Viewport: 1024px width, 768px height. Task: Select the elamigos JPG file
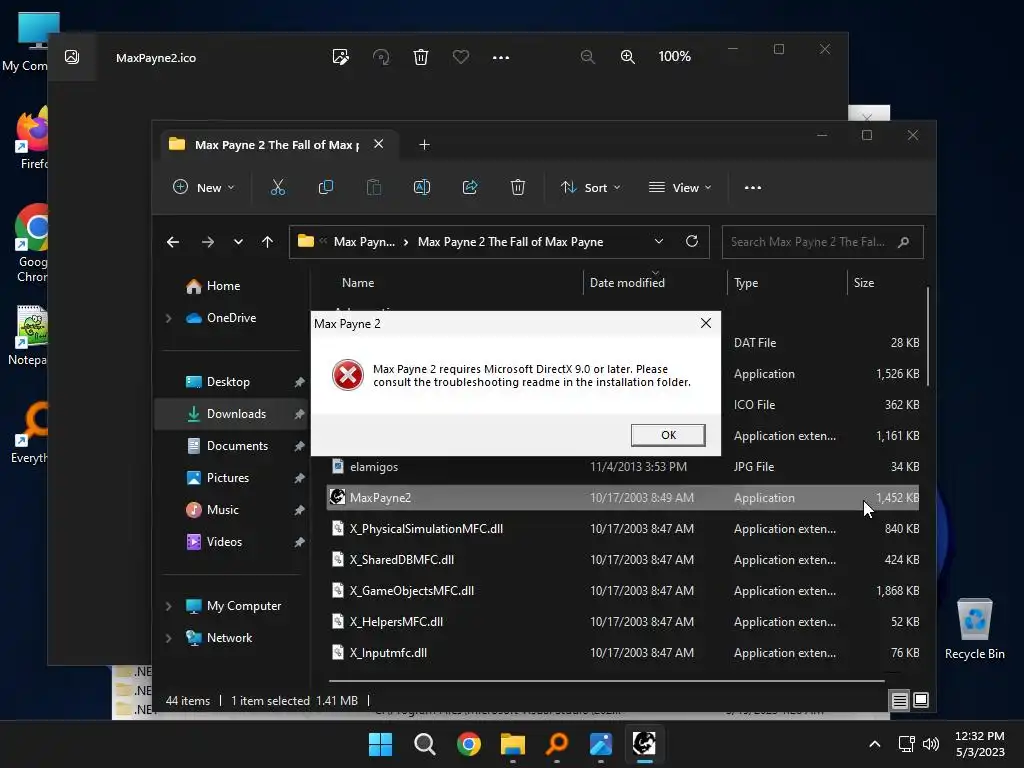tap(622, 467)
